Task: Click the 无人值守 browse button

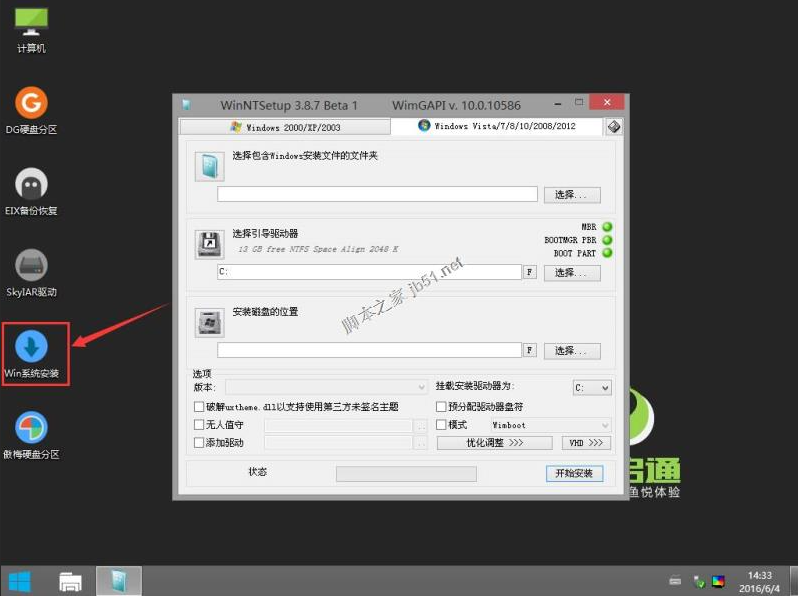Action: coord(421,425)
